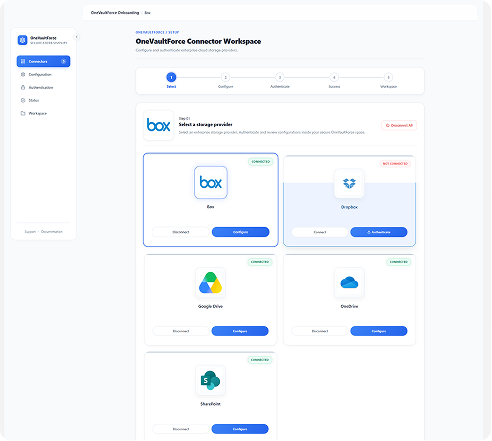
Task: Click the OneDrive cloud icon
Action: [349, 282]
